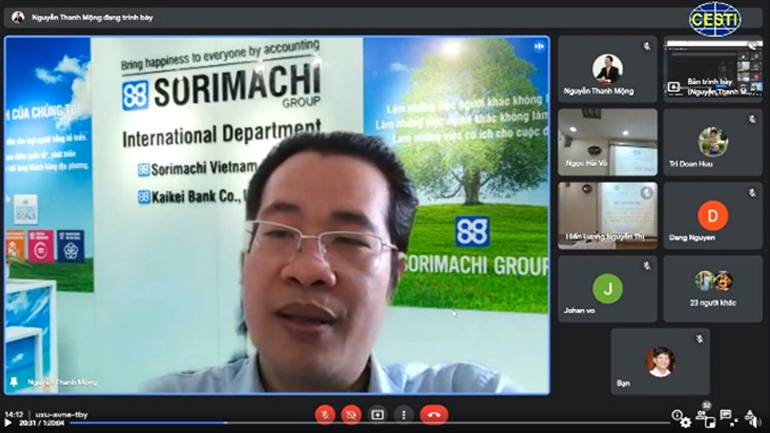Screen dimensions: 770x433
Task: Click the video progress bar
Action: 369,423
